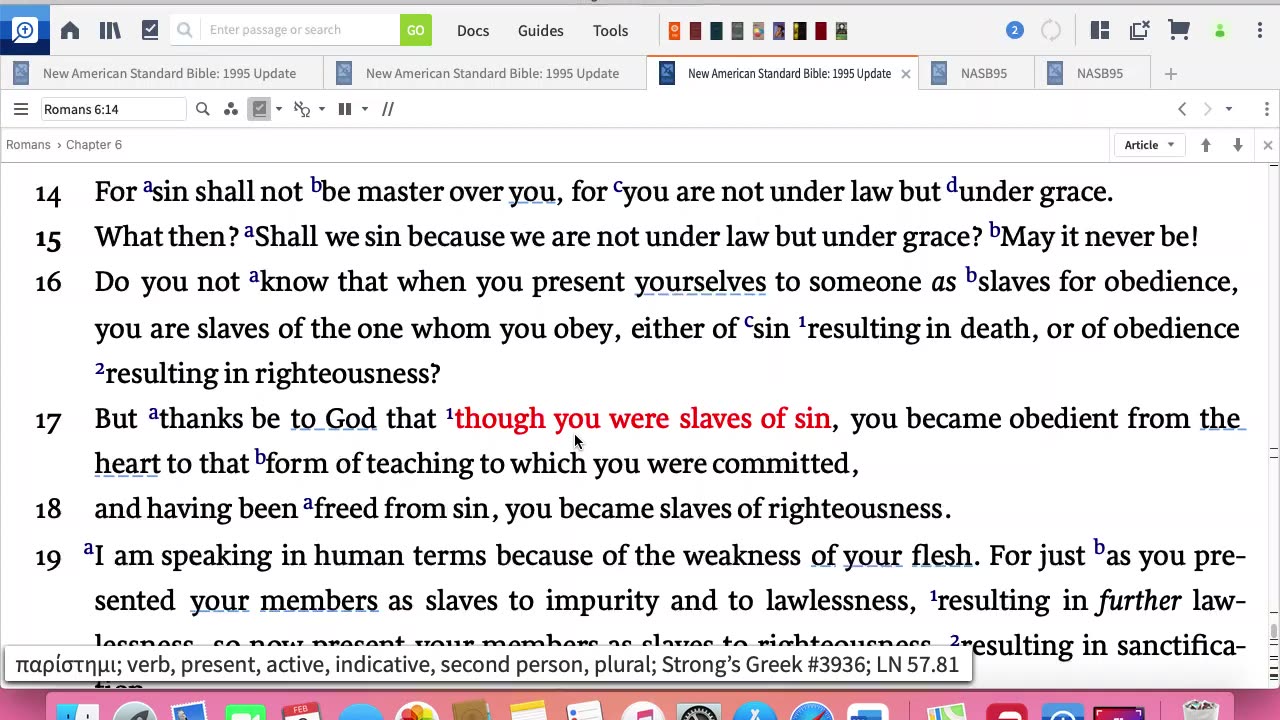The image size is (1280, 720).
Task: Click the panel search magnifier icon
Action: coord(203,109)
